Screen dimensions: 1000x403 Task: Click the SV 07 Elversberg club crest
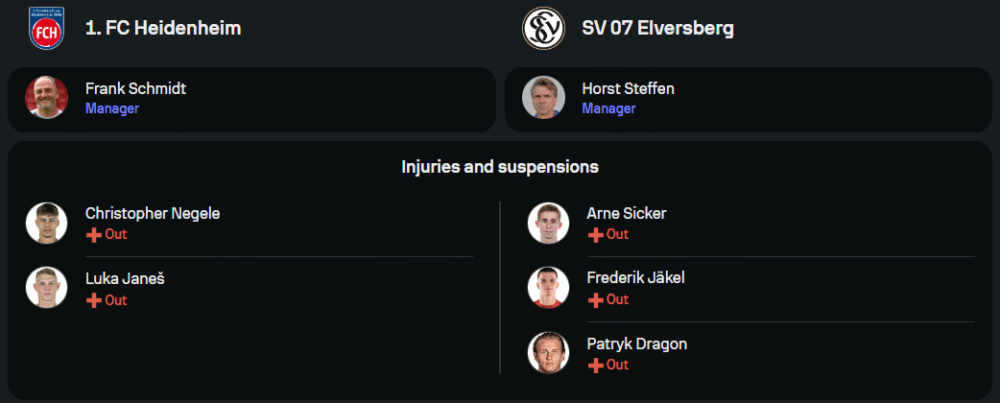click(x=544, y=28)
